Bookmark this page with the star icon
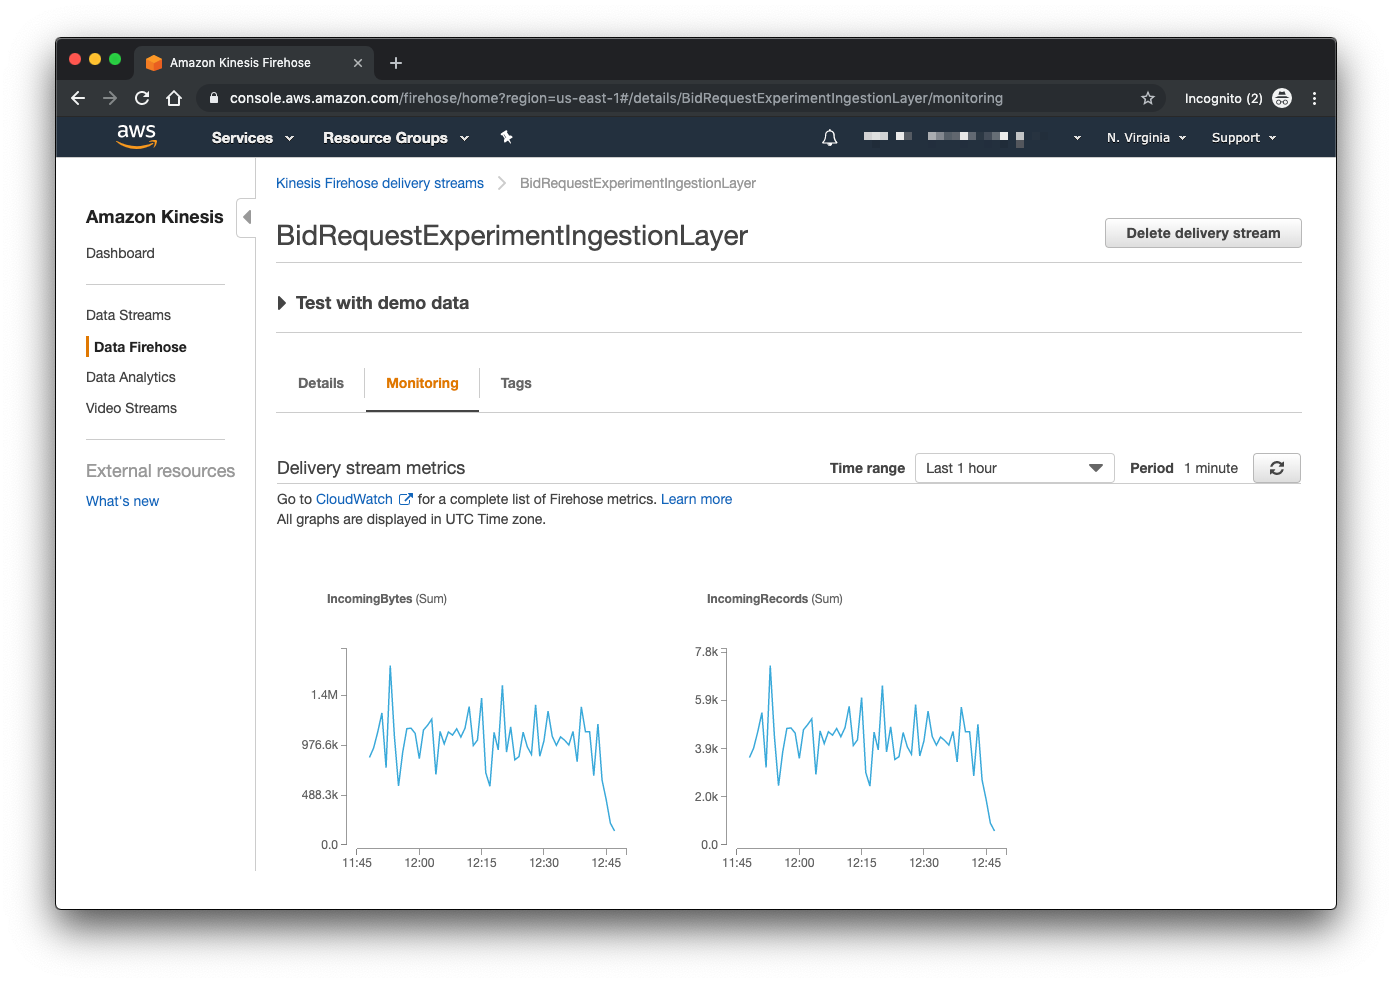The height and width of the screenshot is (983, 1392). [x=1148, y=98]
